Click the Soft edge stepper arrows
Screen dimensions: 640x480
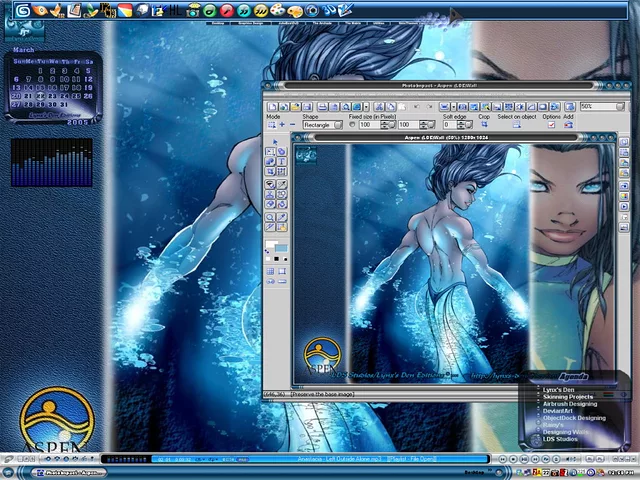[x=461, y=125]
